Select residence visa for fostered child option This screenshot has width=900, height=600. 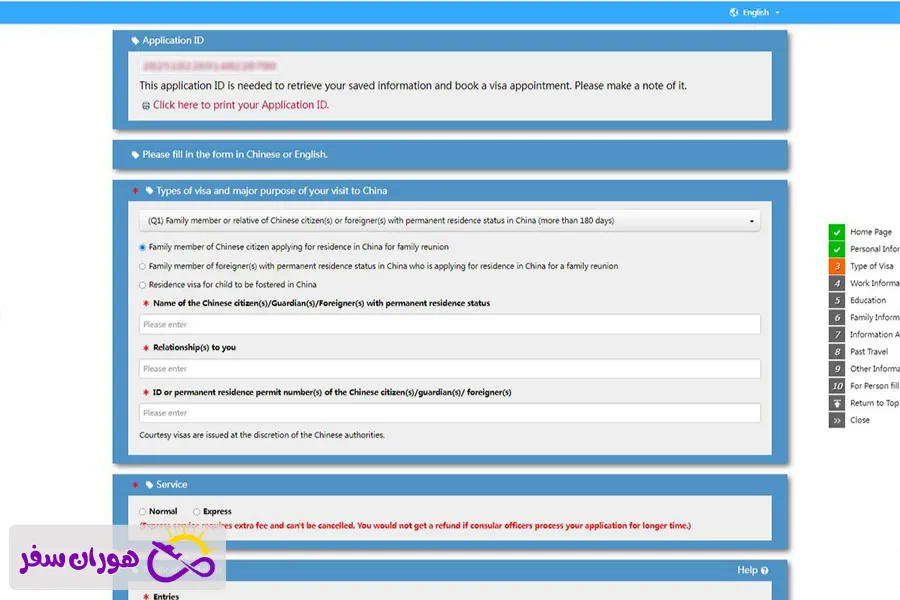[143, 285]
